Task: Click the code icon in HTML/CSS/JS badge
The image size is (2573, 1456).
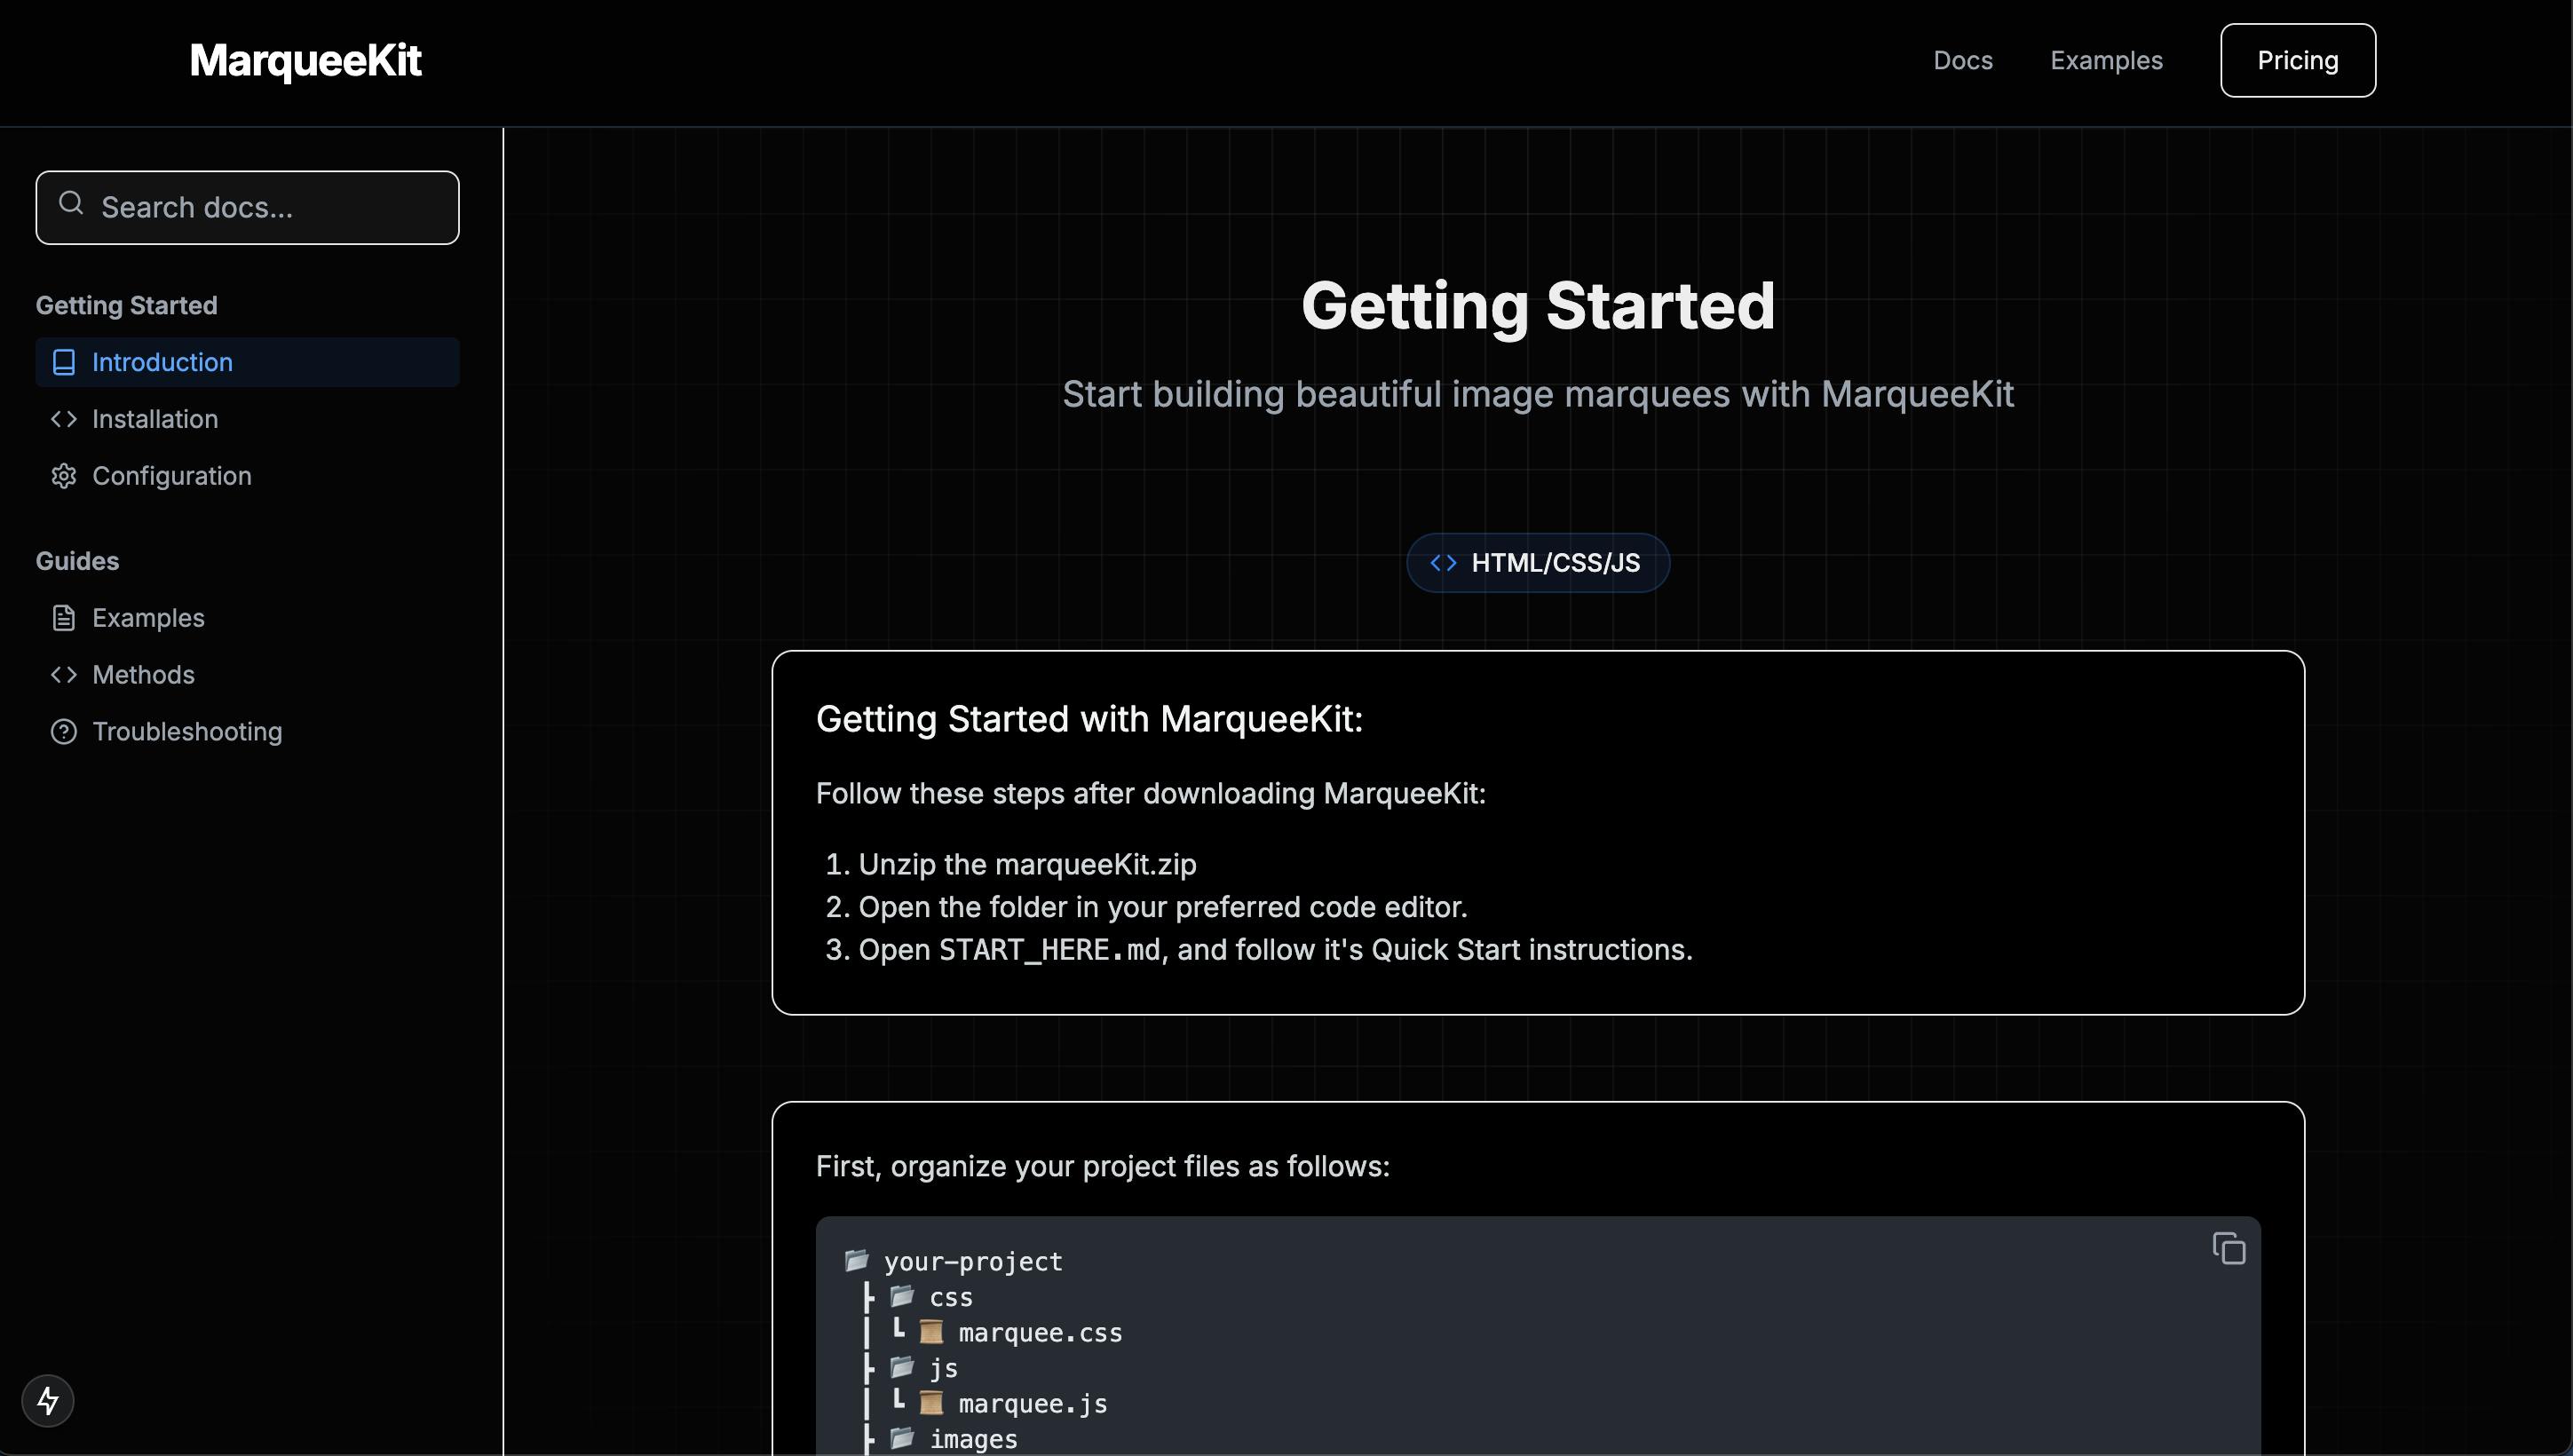Action: pos(1443,563)
